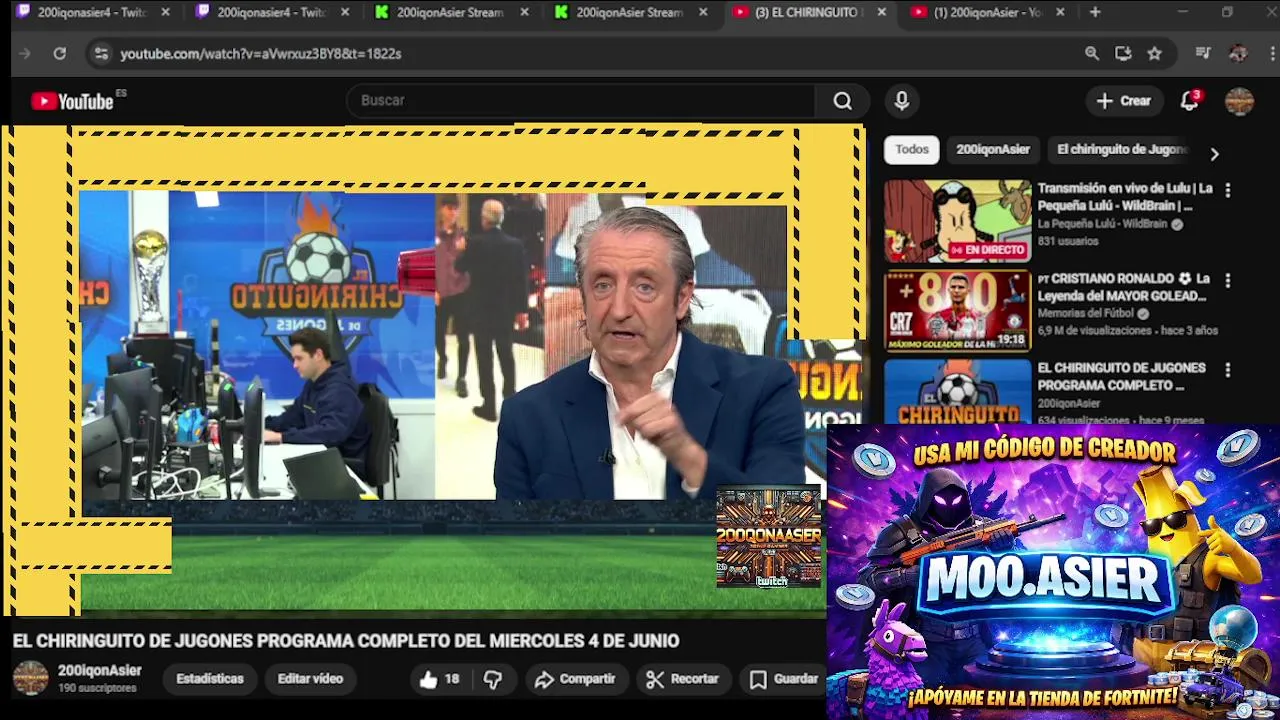Open 200iqonAsier channel name under video title

[100, 671]
